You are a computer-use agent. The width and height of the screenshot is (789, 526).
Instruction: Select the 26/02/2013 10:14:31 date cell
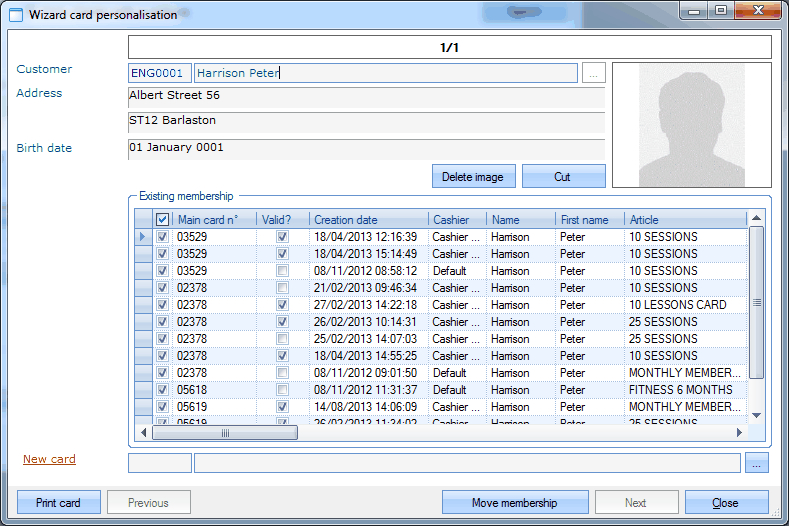point(368,322)
